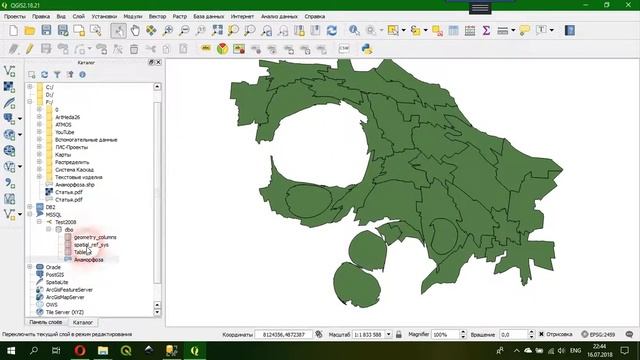Select the Анаморфоза.shp file
This screenshot has height=360, width=640.
[75, 184]
